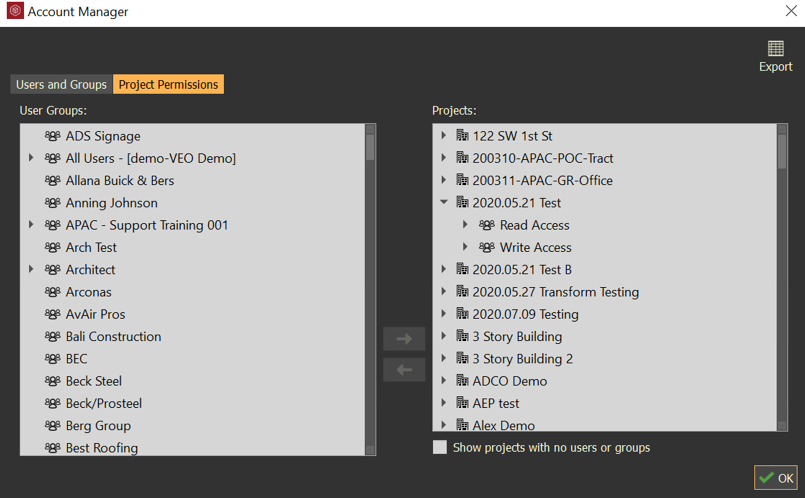The width and height of the screenshot is (805, 498).
Task: Expand the All Users demo-VEO group
Action: [x=32, y=158]
